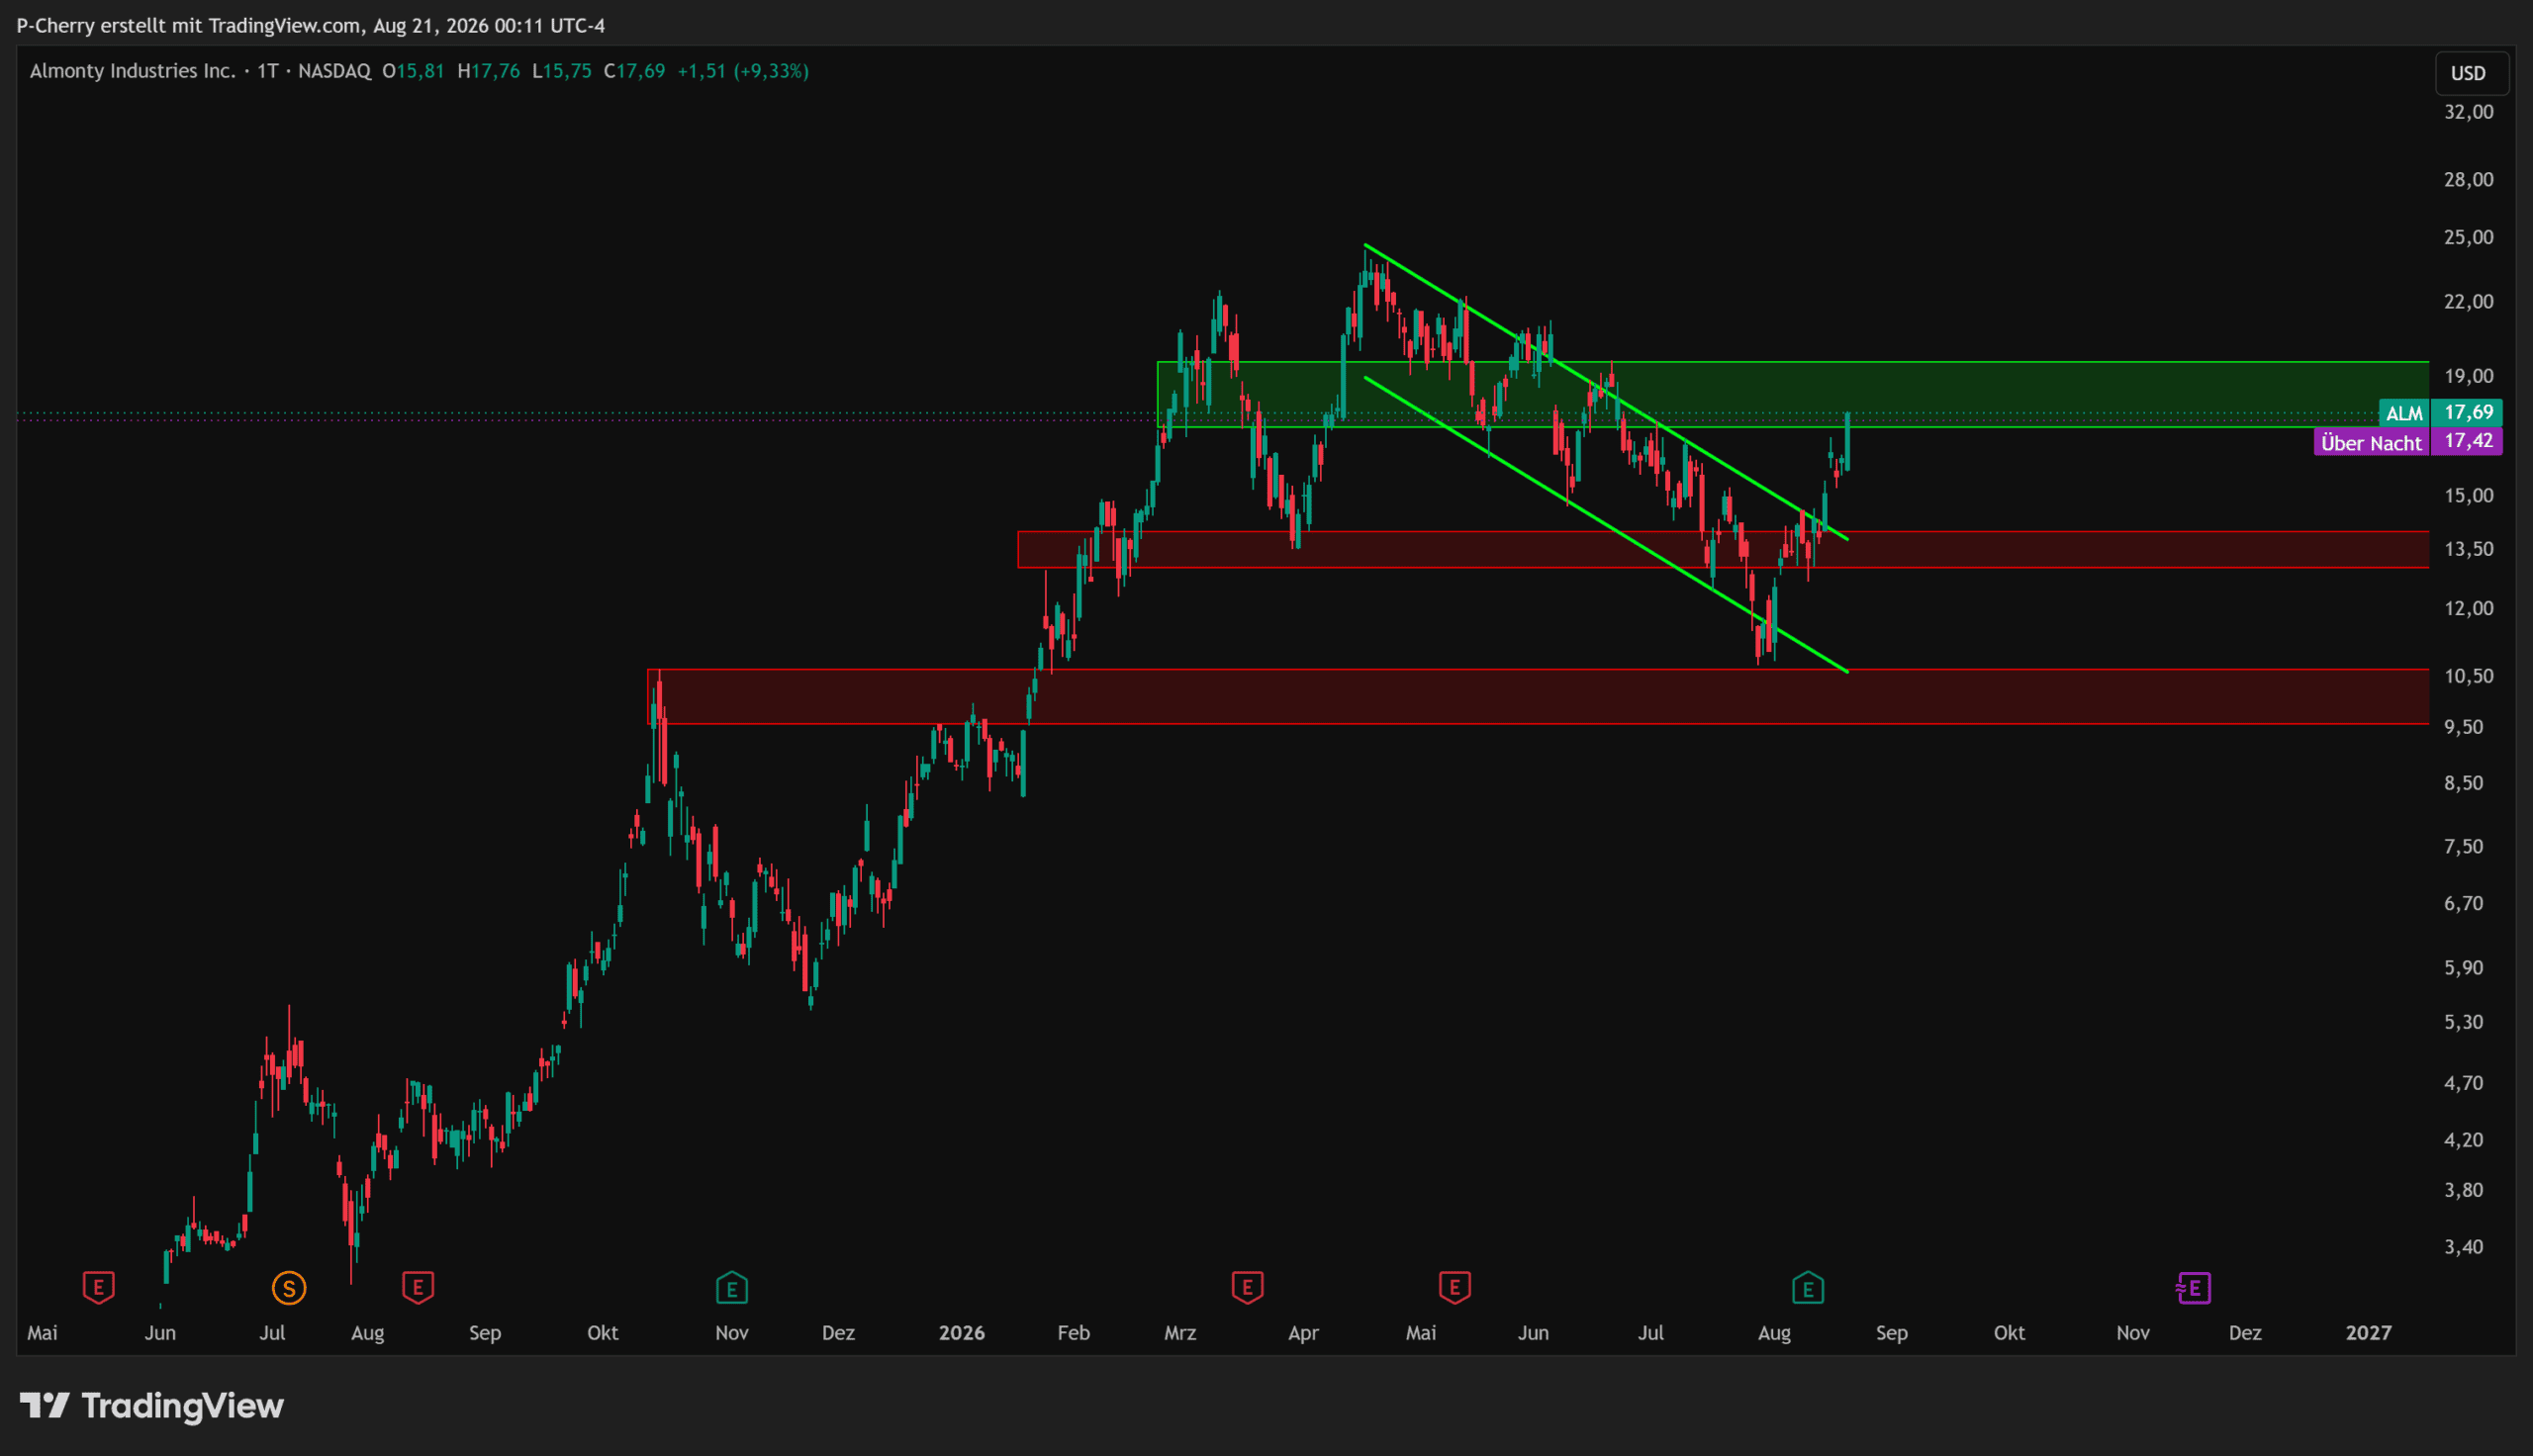Click the 5,30 price axis label
Image resolution: width=2533 pixels, height=1456 pixels.
[2464, 1022]
